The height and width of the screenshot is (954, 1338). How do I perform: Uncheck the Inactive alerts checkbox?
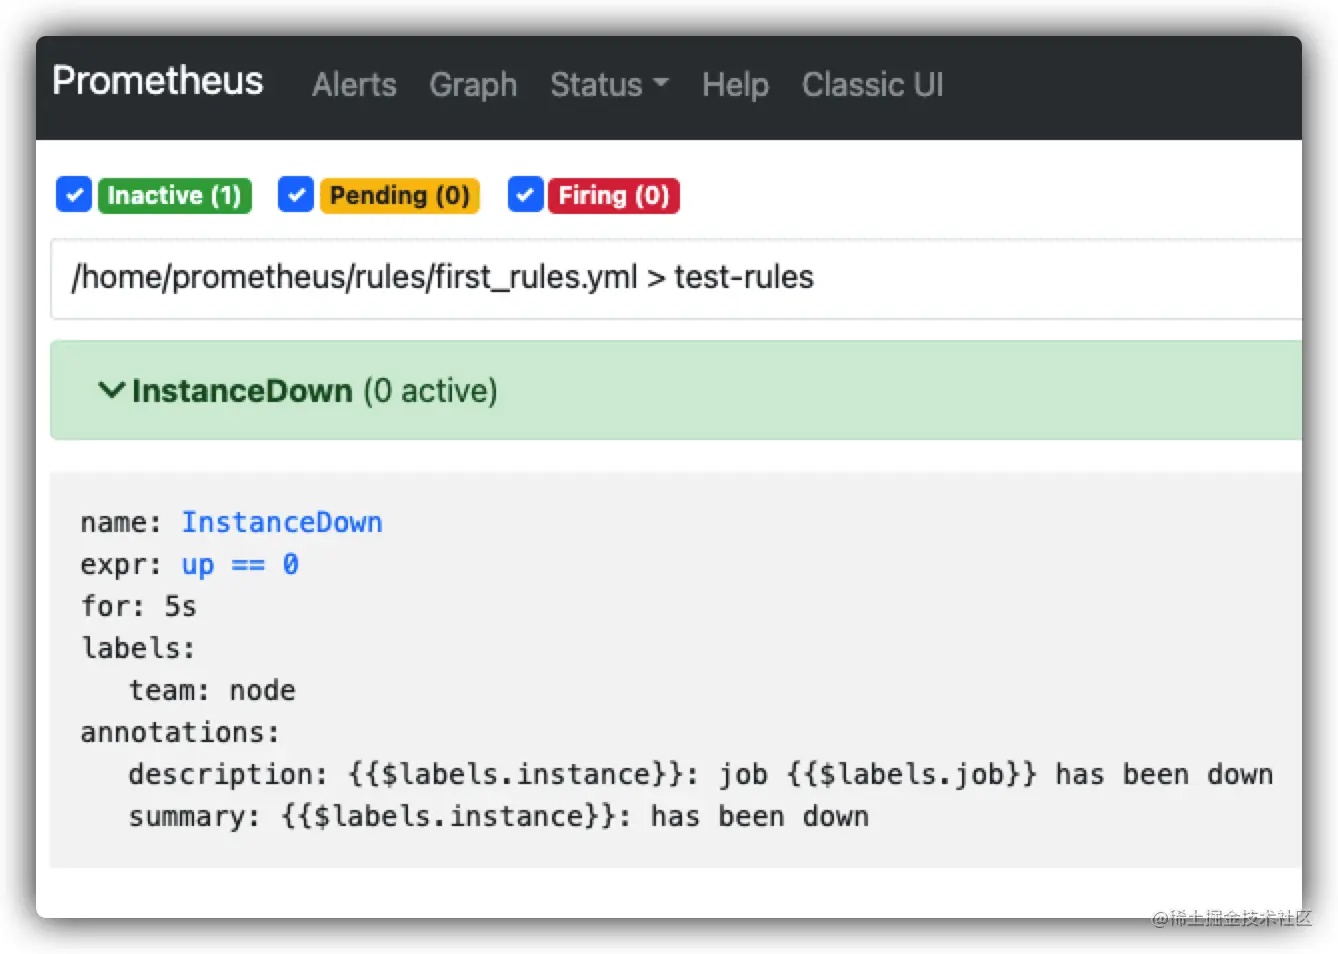click(x=74, y=195)
